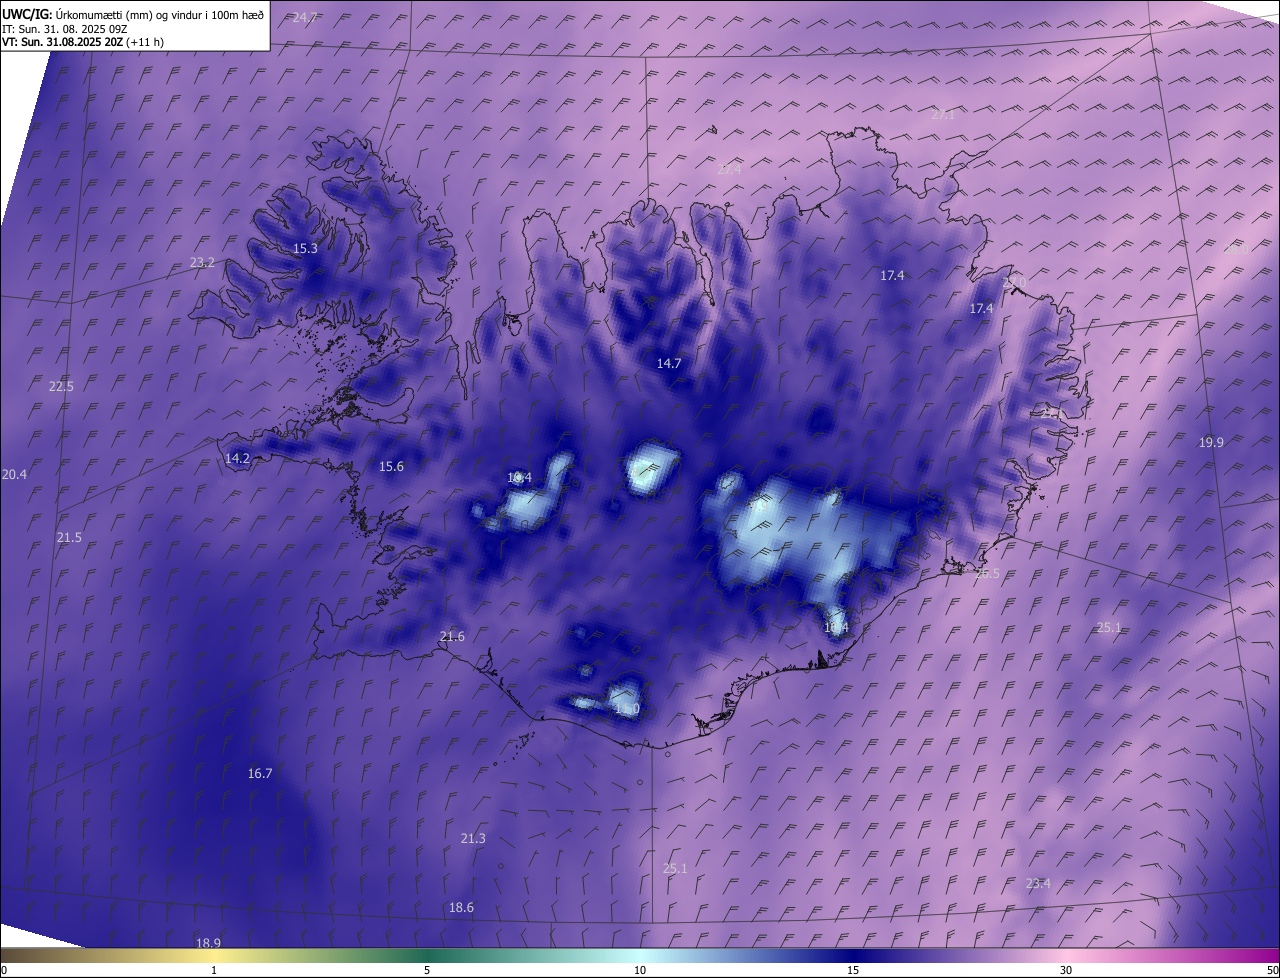Select the 15.3 value over the Westfjords
This screenshot has height=978, width=1280.
tap(305, 248)
